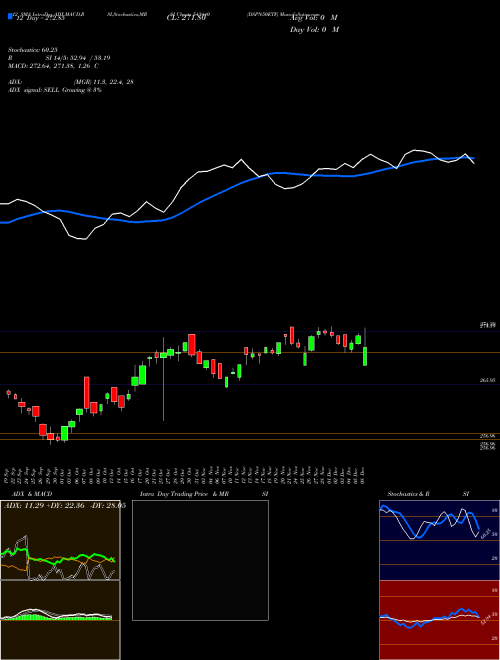The height and width of the screenshot is (660, 500).
Task: Click the 'Avg Vol: 0 M' readout
Action: pos(313,18)
